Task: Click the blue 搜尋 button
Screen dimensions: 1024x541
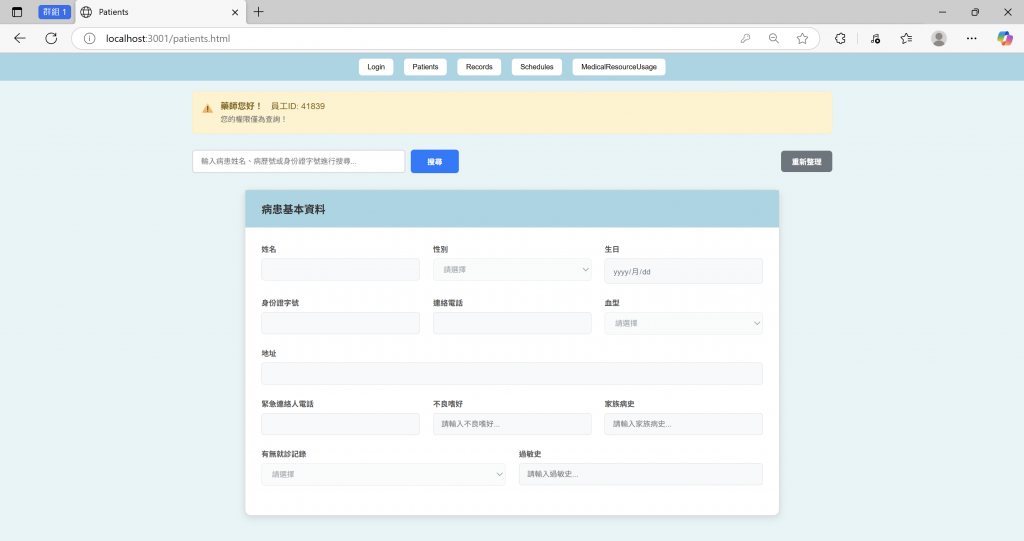Action: (435, 161)
